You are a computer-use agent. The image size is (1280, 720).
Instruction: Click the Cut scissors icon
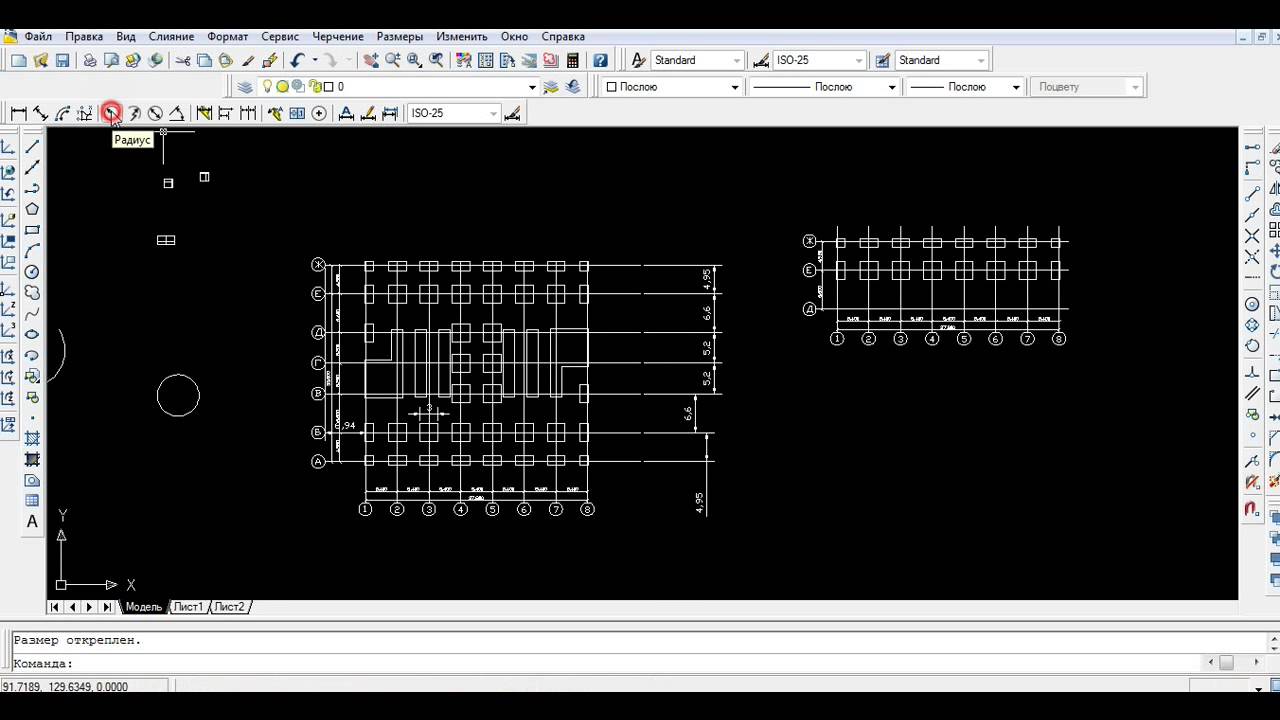pos(182,60)
